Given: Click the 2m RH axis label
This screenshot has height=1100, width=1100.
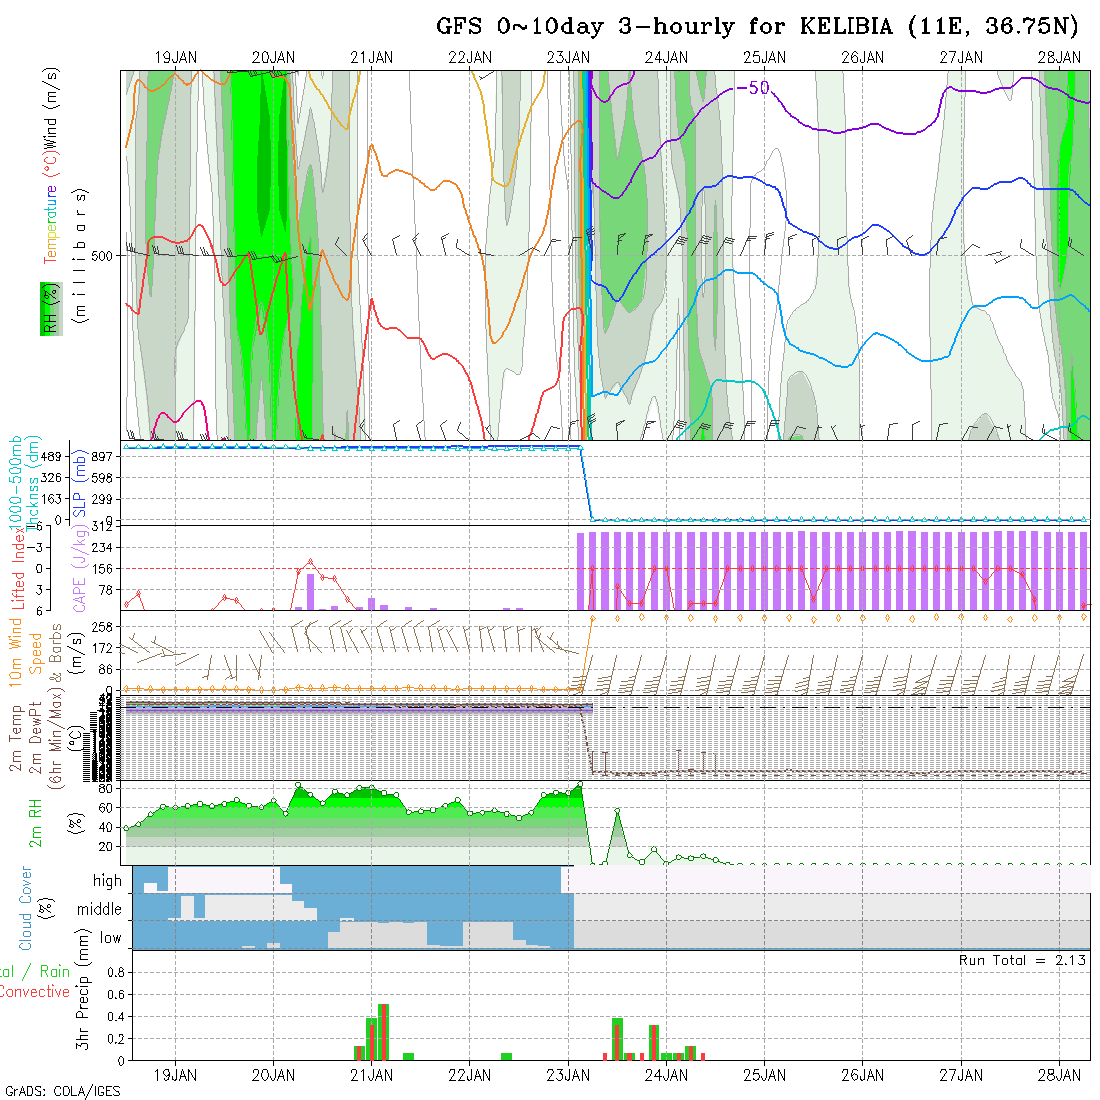Looking at the screenshot, I should click(x=36, y=822).
